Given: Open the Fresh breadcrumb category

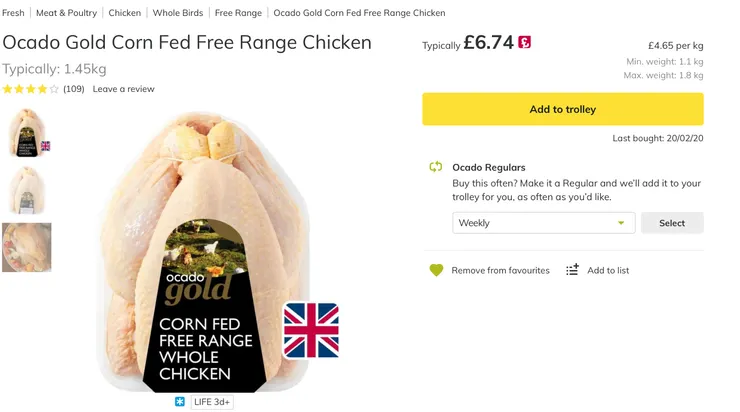Looking at the screenshot, I should pos(13,13).
